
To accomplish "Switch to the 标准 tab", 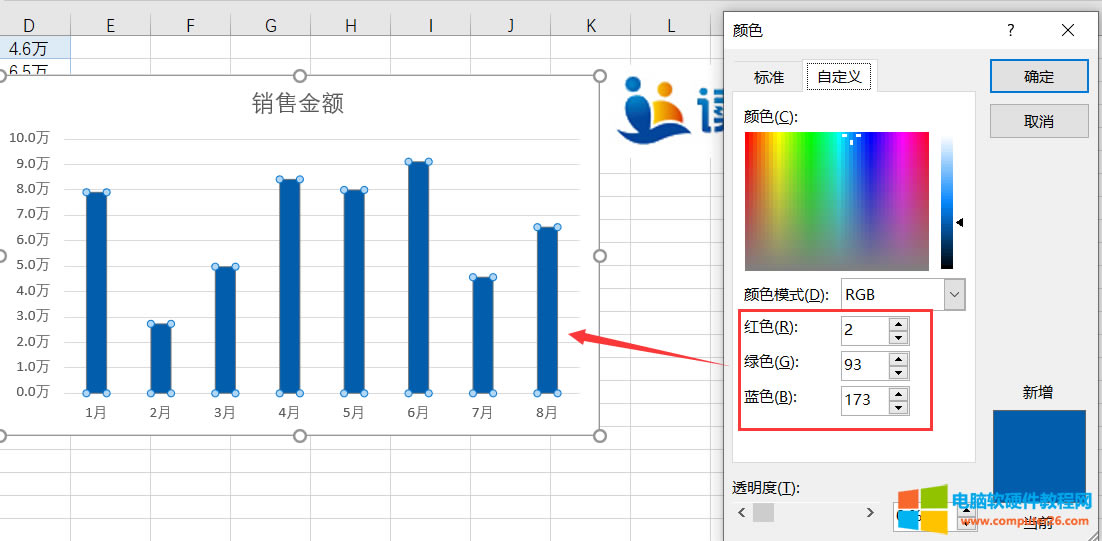I will pos(768,77).
